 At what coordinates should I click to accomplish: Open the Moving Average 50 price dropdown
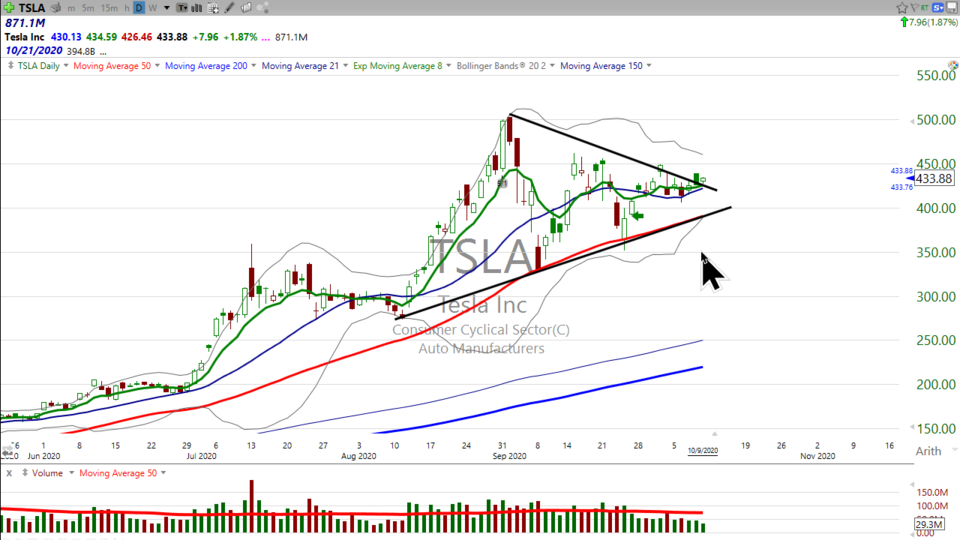point(157,66)
